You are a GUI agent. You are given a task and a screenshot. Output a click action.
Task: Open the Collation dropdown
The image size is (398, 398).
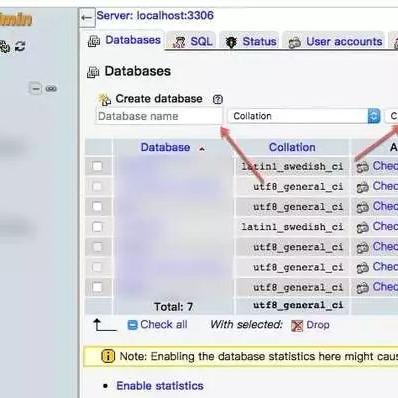(305, 116)
